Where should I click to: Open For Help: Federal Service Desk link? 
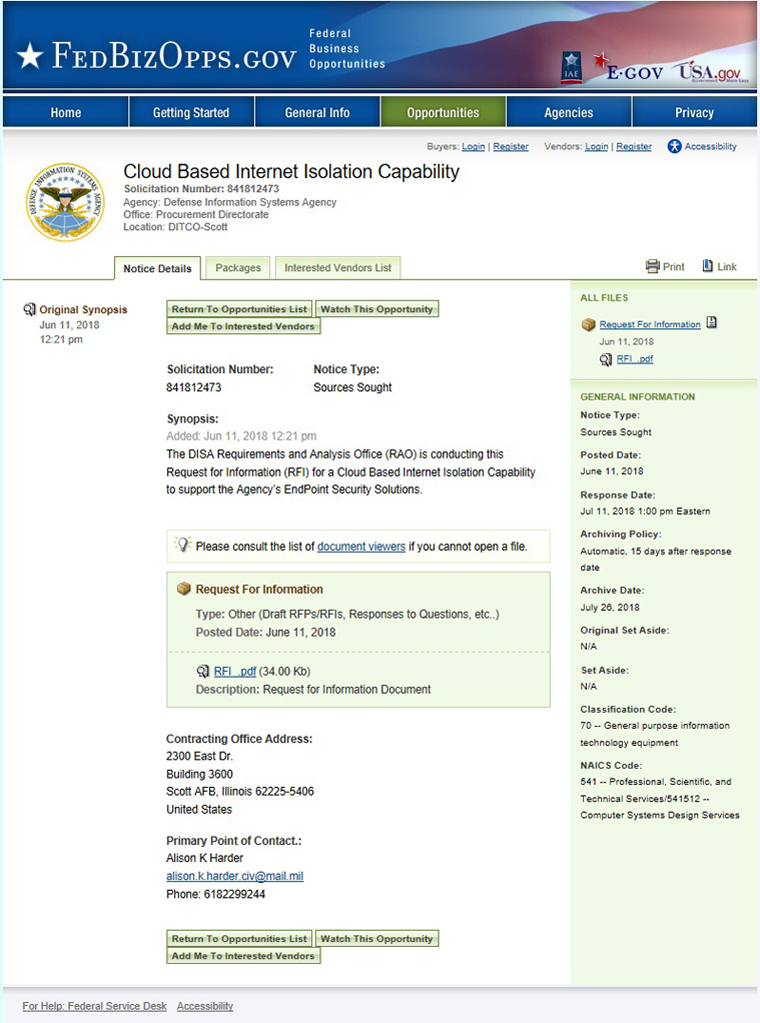95,1006
